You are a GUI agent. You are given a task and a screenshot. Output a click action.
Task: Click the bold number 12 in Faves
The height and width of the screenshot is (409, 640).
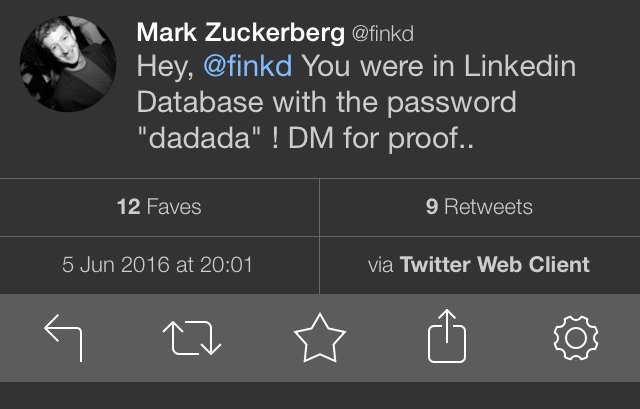click(127, 207)
